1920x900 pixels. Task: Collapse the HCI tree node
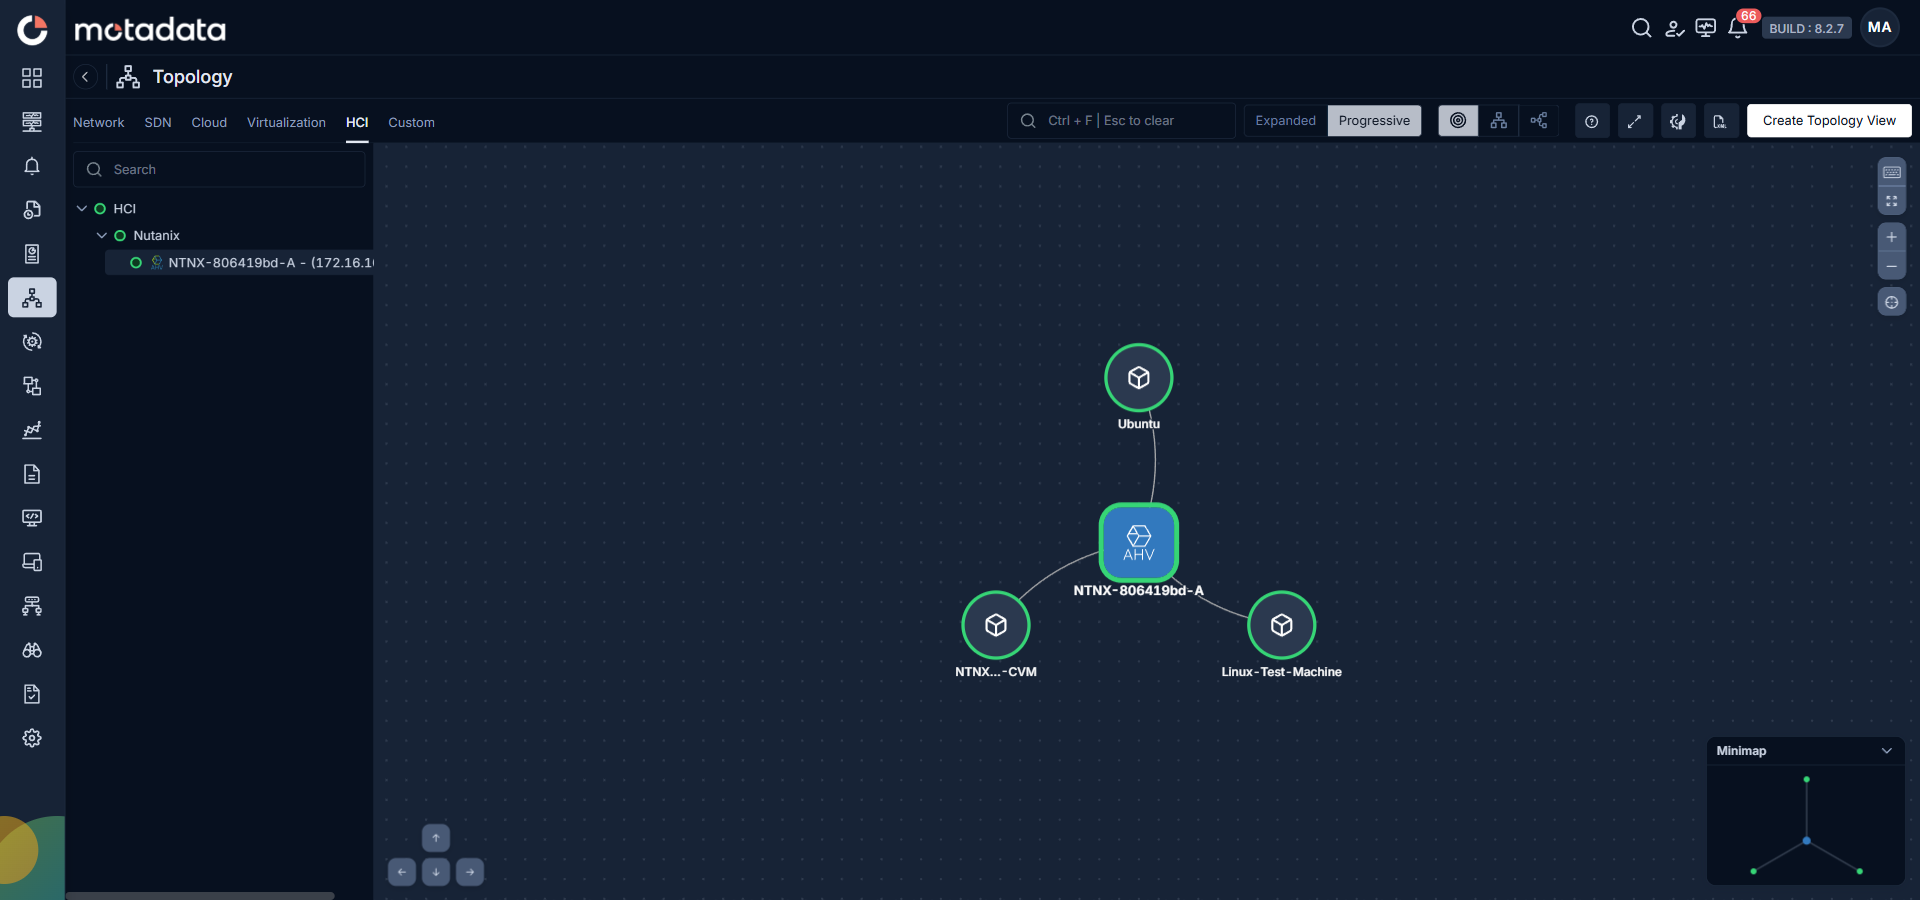tap(82, 209)
